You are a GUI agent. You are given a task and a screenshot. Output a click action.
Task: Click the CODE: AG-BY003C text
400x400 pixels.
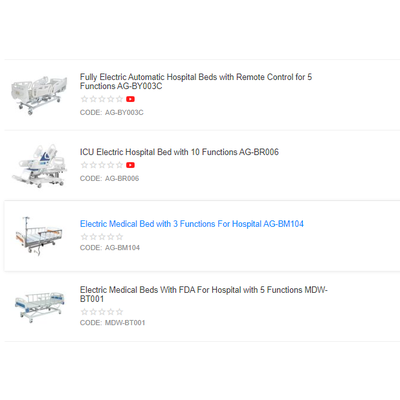tap(112, 112)
